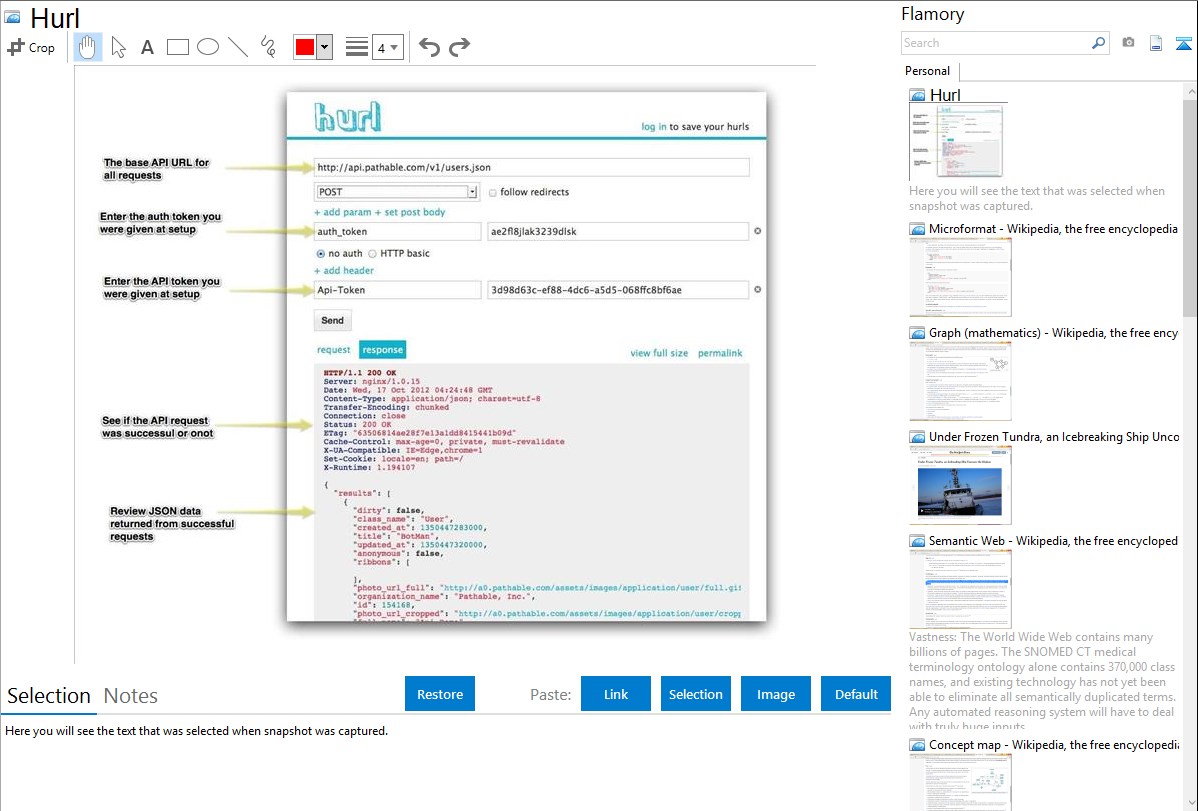Click the red color swatch
This screenshot has width=1198, height=811.
[305, 47]
